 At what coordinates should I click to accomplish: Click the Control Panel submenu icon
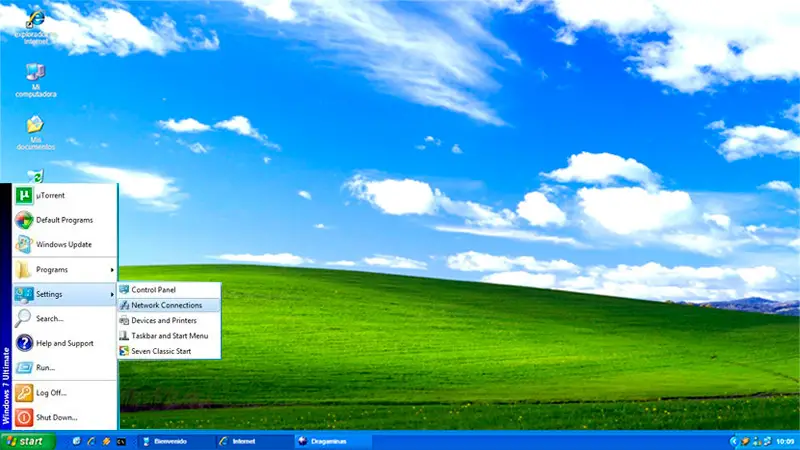click(124, 289)
